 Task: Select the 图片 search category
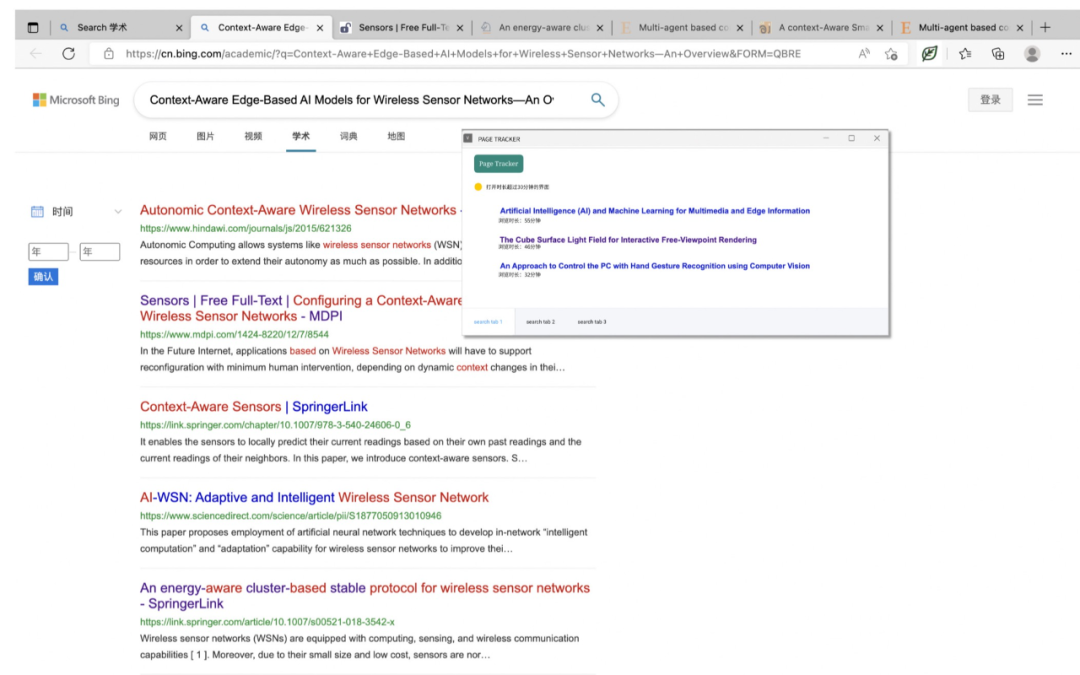pos(205,136)
